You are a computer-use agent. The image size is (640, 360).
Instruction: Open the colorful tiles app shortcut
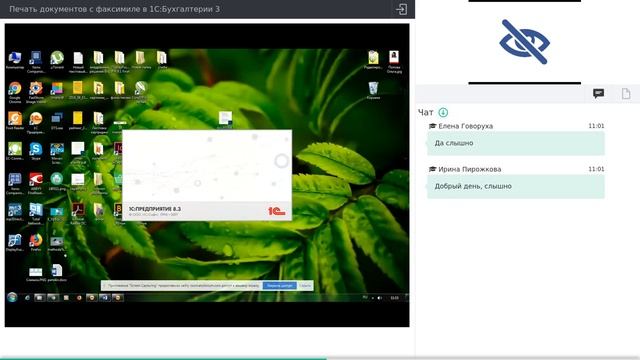pos(57,90)
